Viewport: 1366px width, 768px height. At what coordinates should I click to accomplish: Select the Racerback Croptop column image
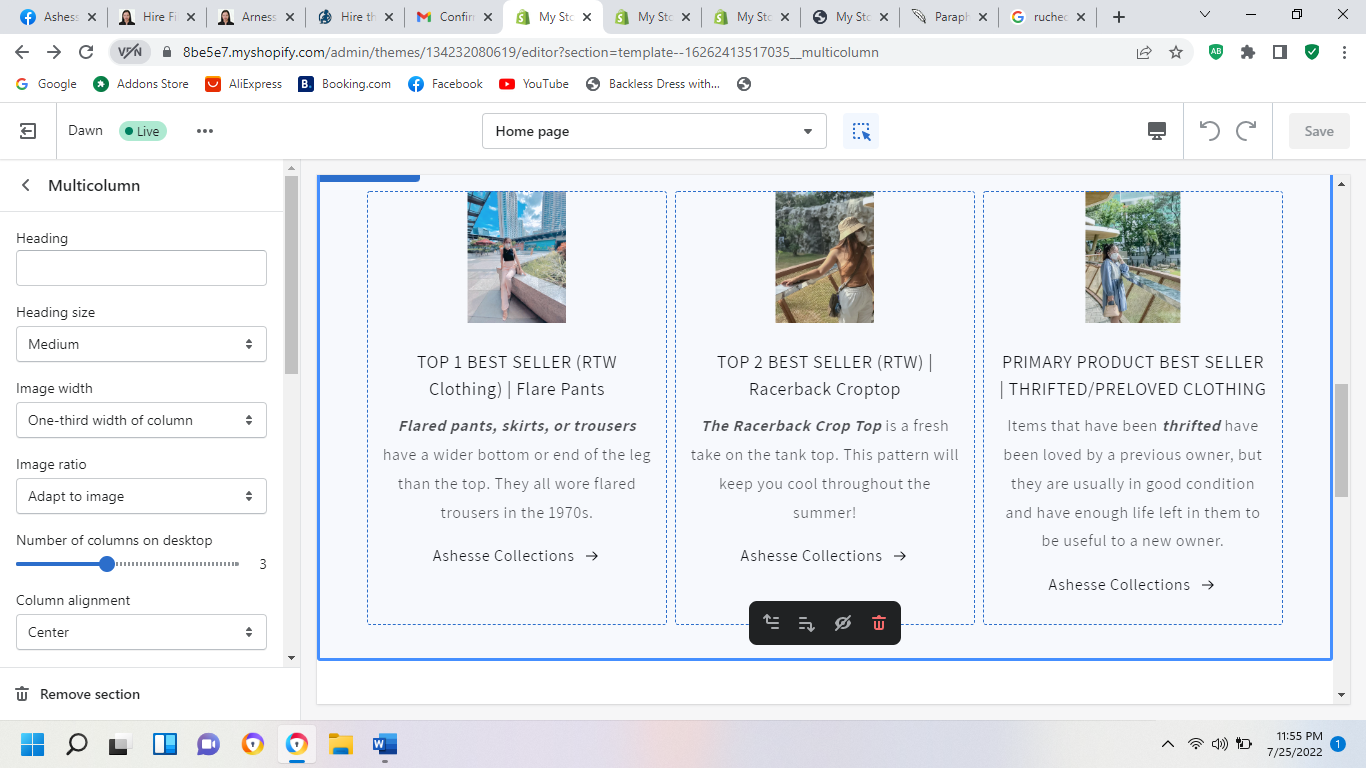[824, 257]
